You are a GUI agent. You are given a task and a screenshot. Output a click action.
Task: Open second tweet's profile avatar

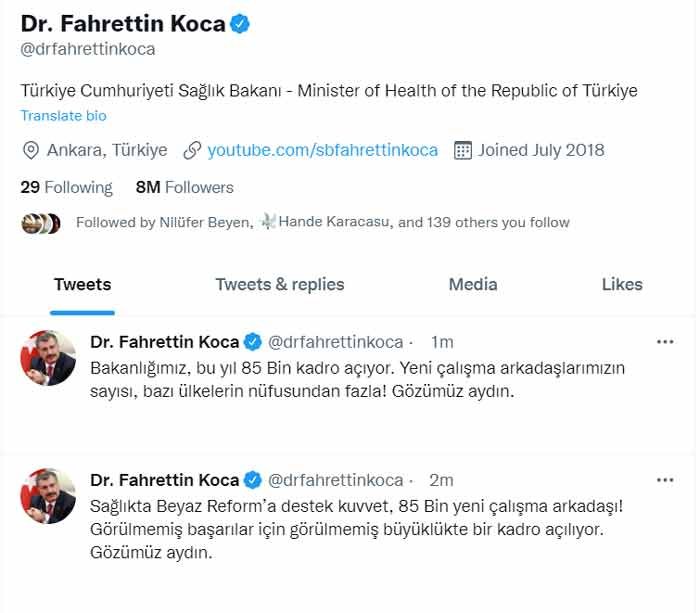[x=48, y=496]
